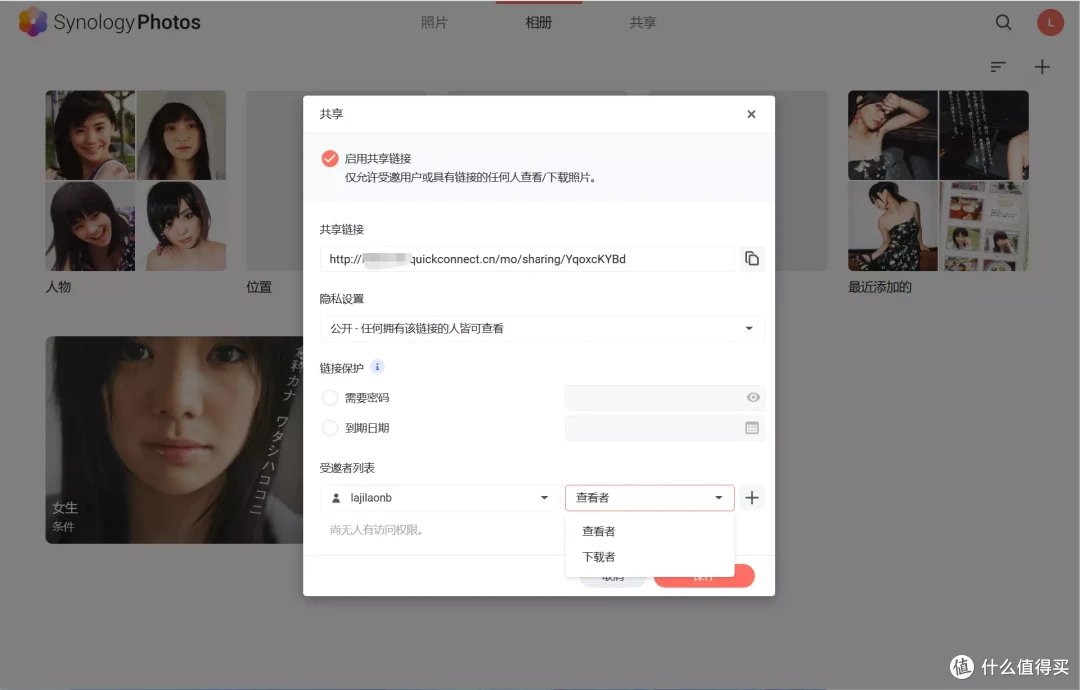The height and width of the screenshot is (690, 1080).
Task: Open the 隐私设置 privacy dropdown
Action: (542, 328)
